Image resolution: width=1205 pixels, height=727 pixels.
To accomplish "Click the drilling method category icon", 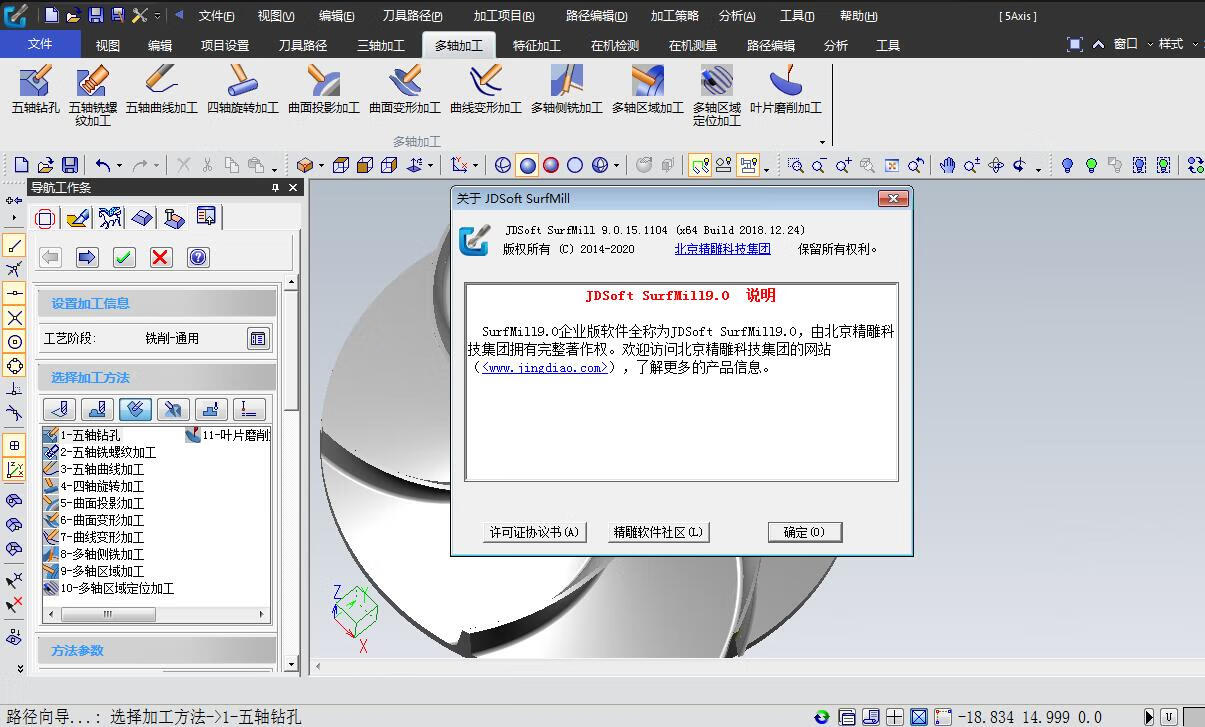I will click(x=59, y=409).
